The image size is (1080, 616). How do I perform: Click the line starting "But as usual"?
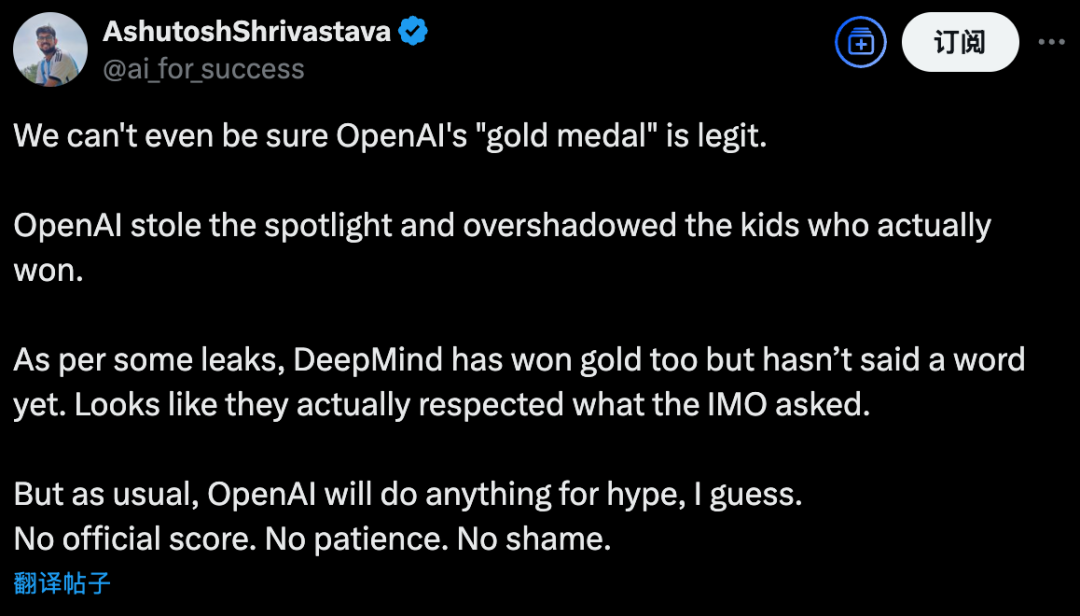pyautogui.click(x=407, y=495)
